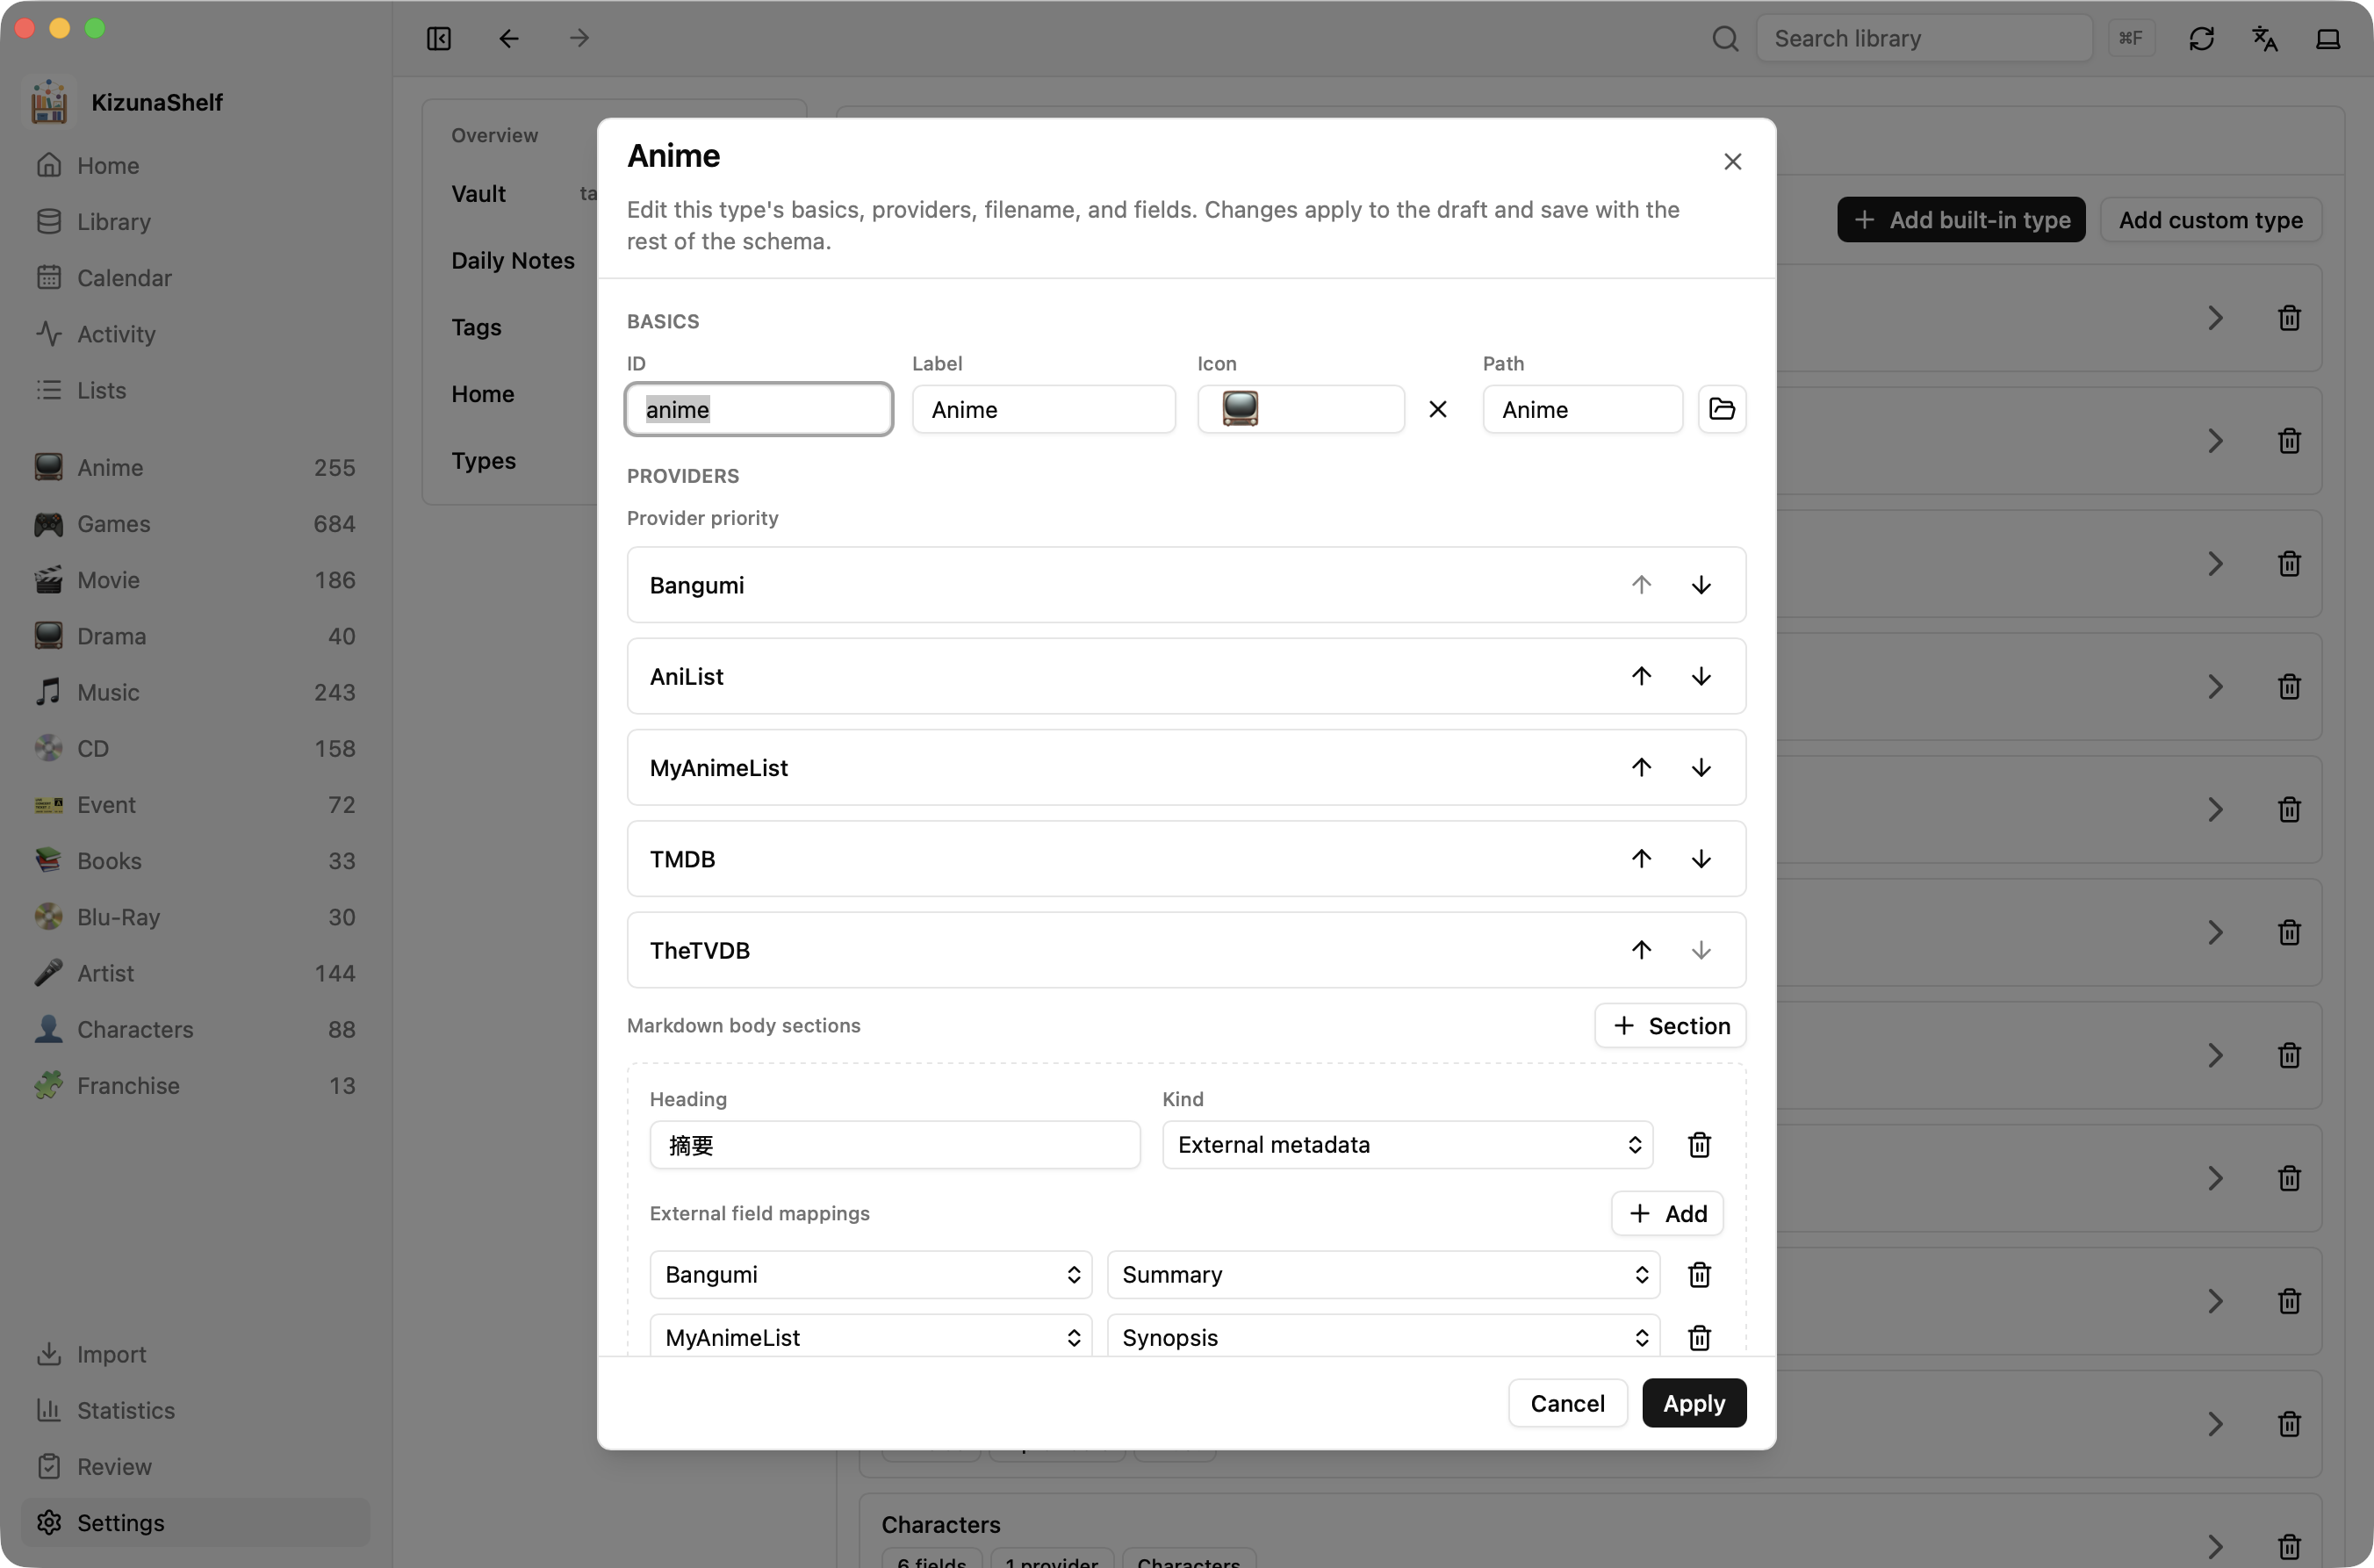The image size is (2374, 1568).
Task: Move TMDB provider up
Action: 1641,858
